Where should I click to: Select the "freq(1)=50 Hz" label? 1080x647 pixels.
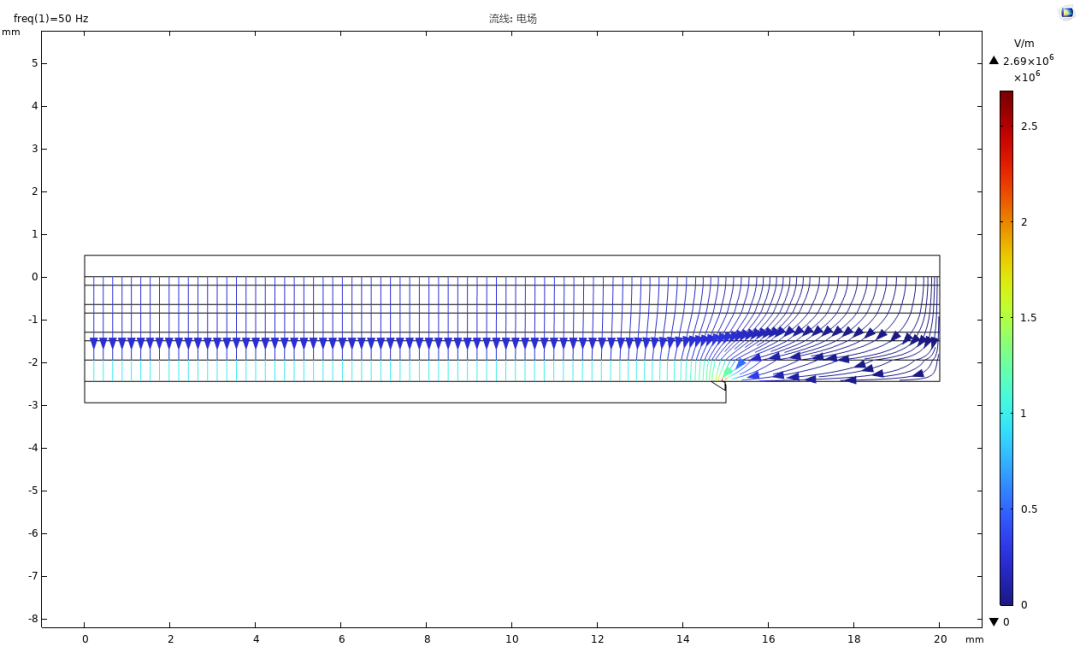click(51, 19)
